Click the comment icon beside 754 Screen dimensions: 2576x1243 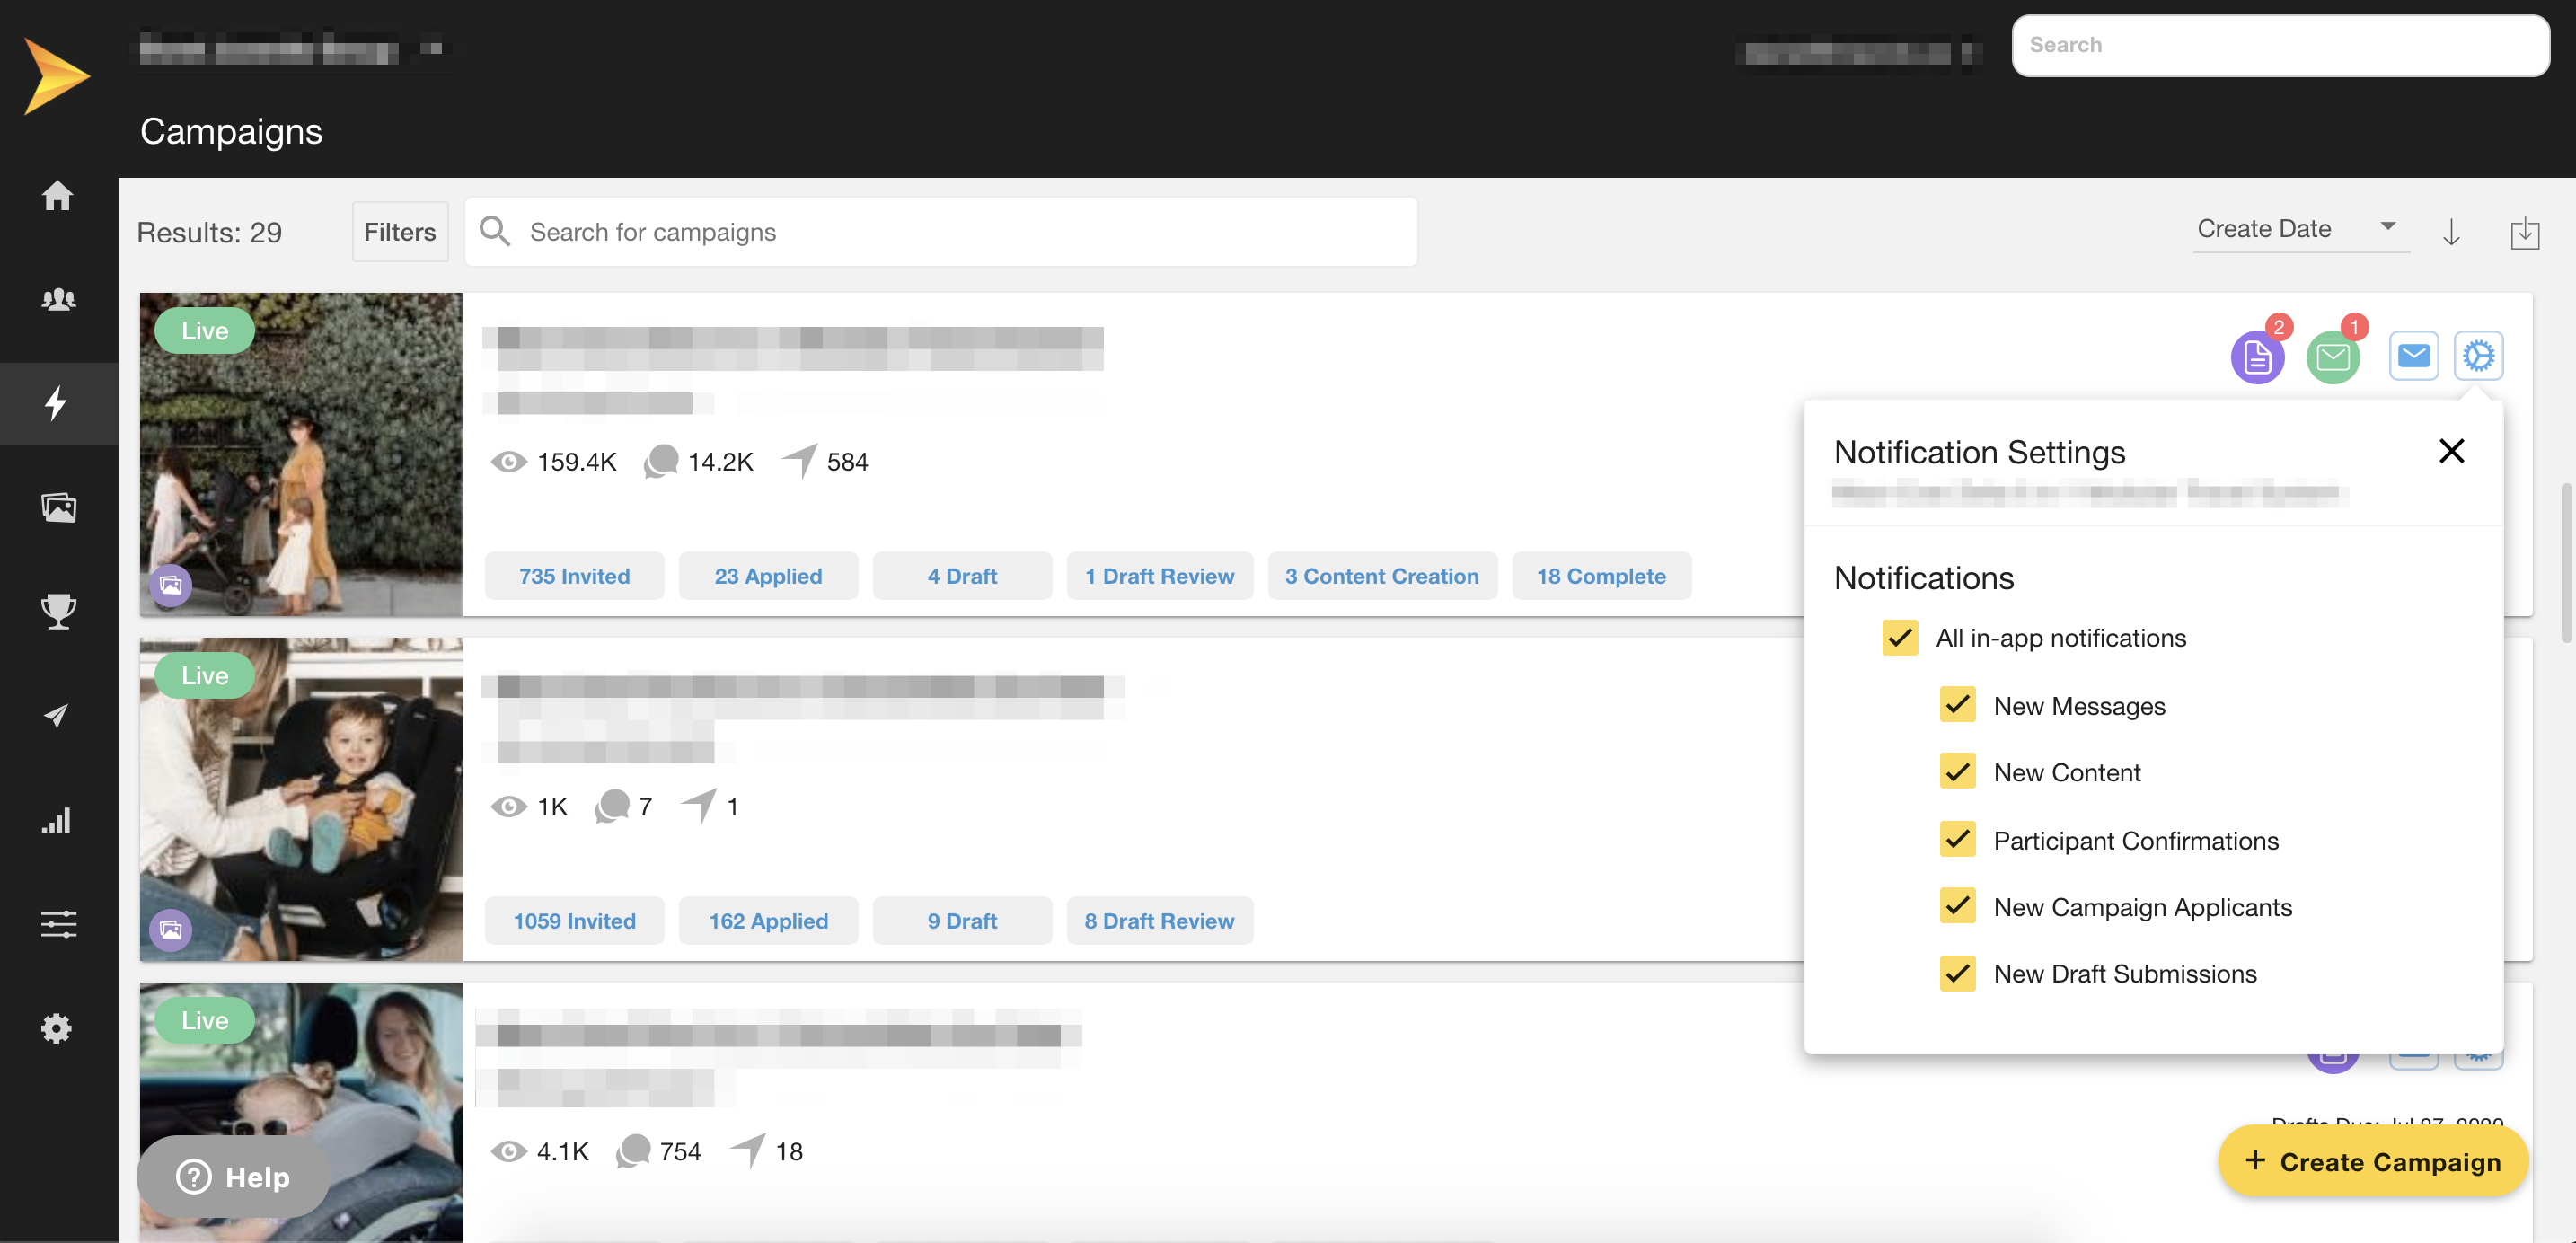click(633, 1151)
